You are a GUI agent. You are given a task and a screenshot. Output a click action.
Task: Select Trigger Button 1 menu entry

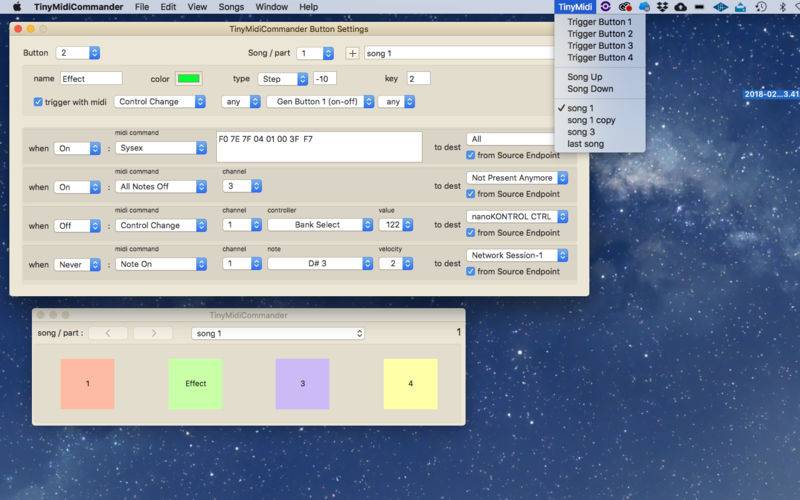(600, 22)
